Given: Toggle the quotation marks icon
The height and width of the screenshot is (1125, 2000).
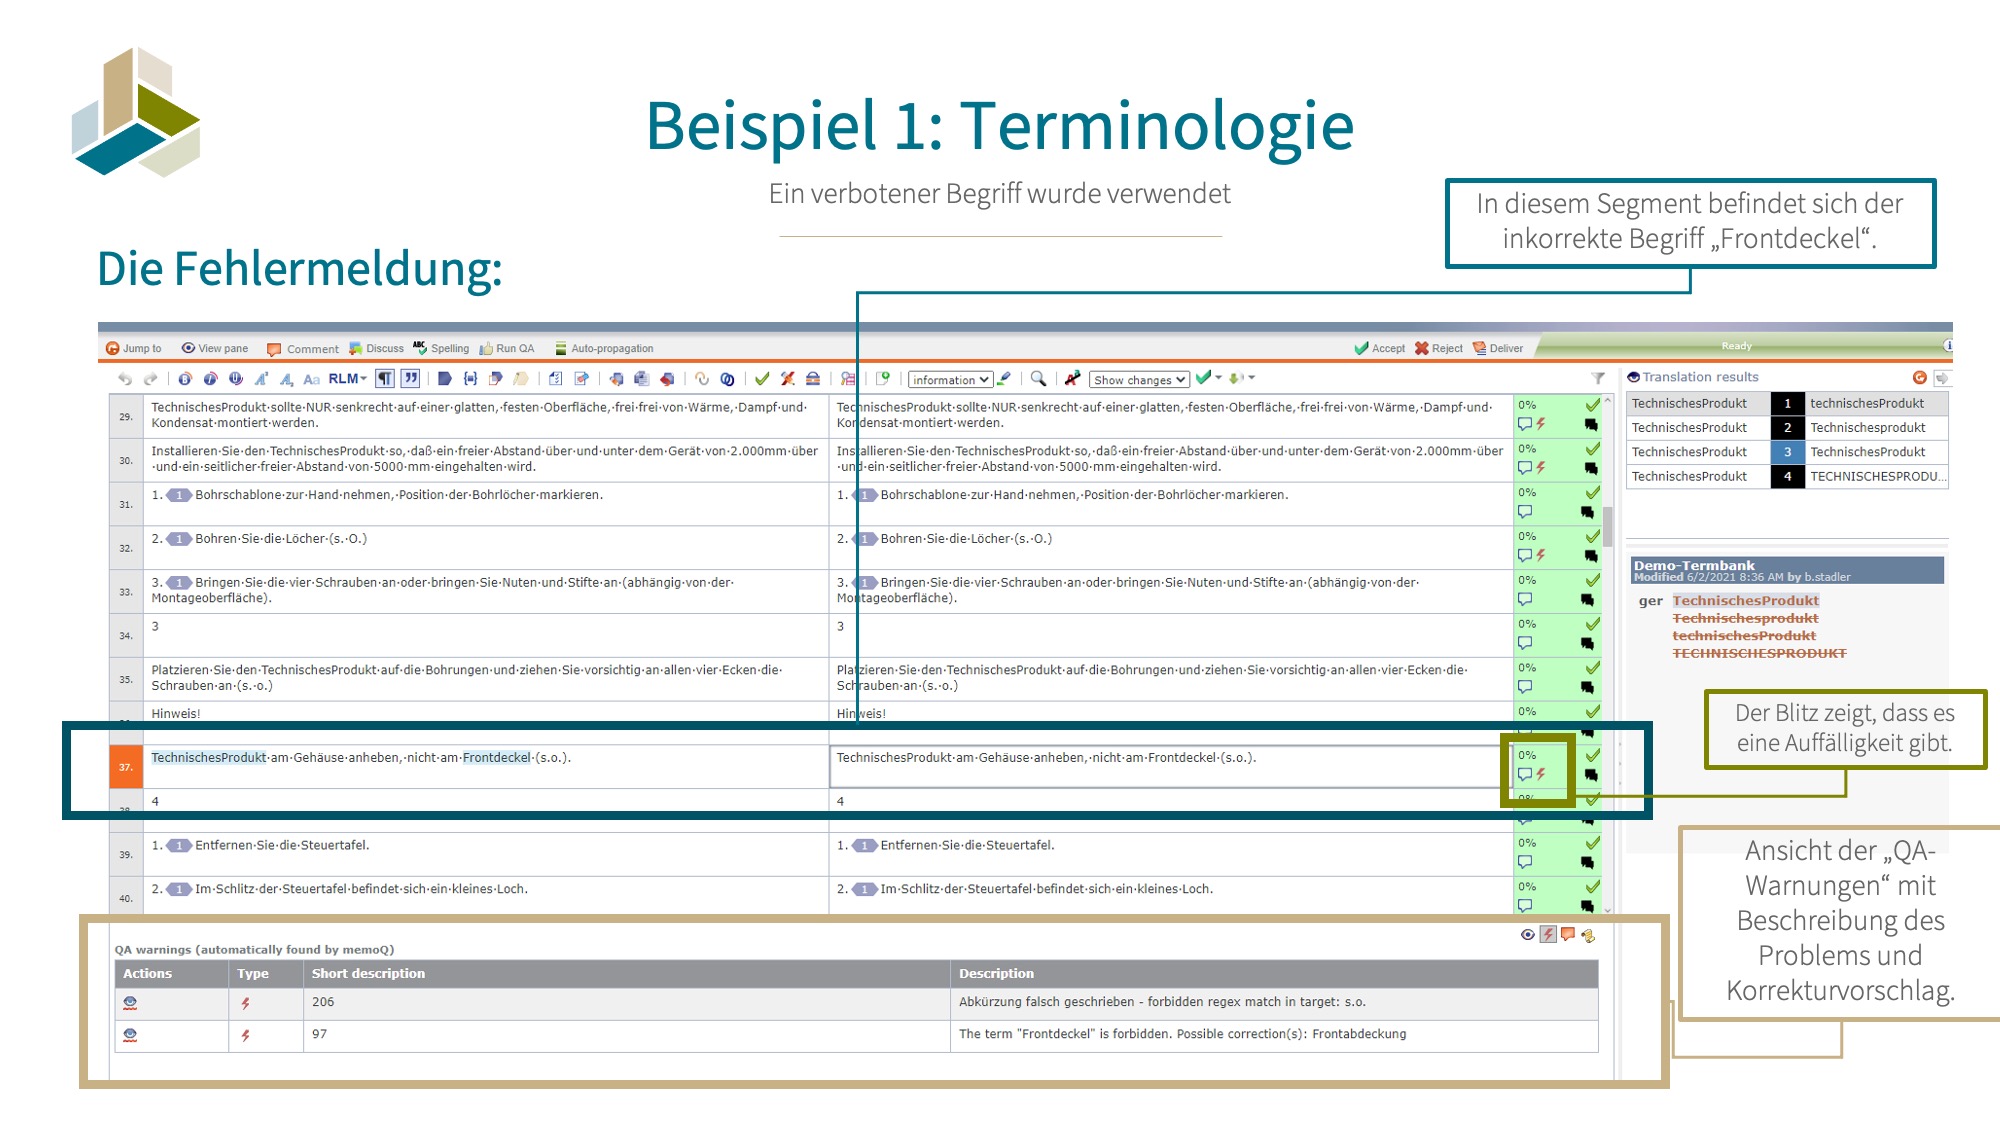Looking at the screenshot, I should 410,379.
